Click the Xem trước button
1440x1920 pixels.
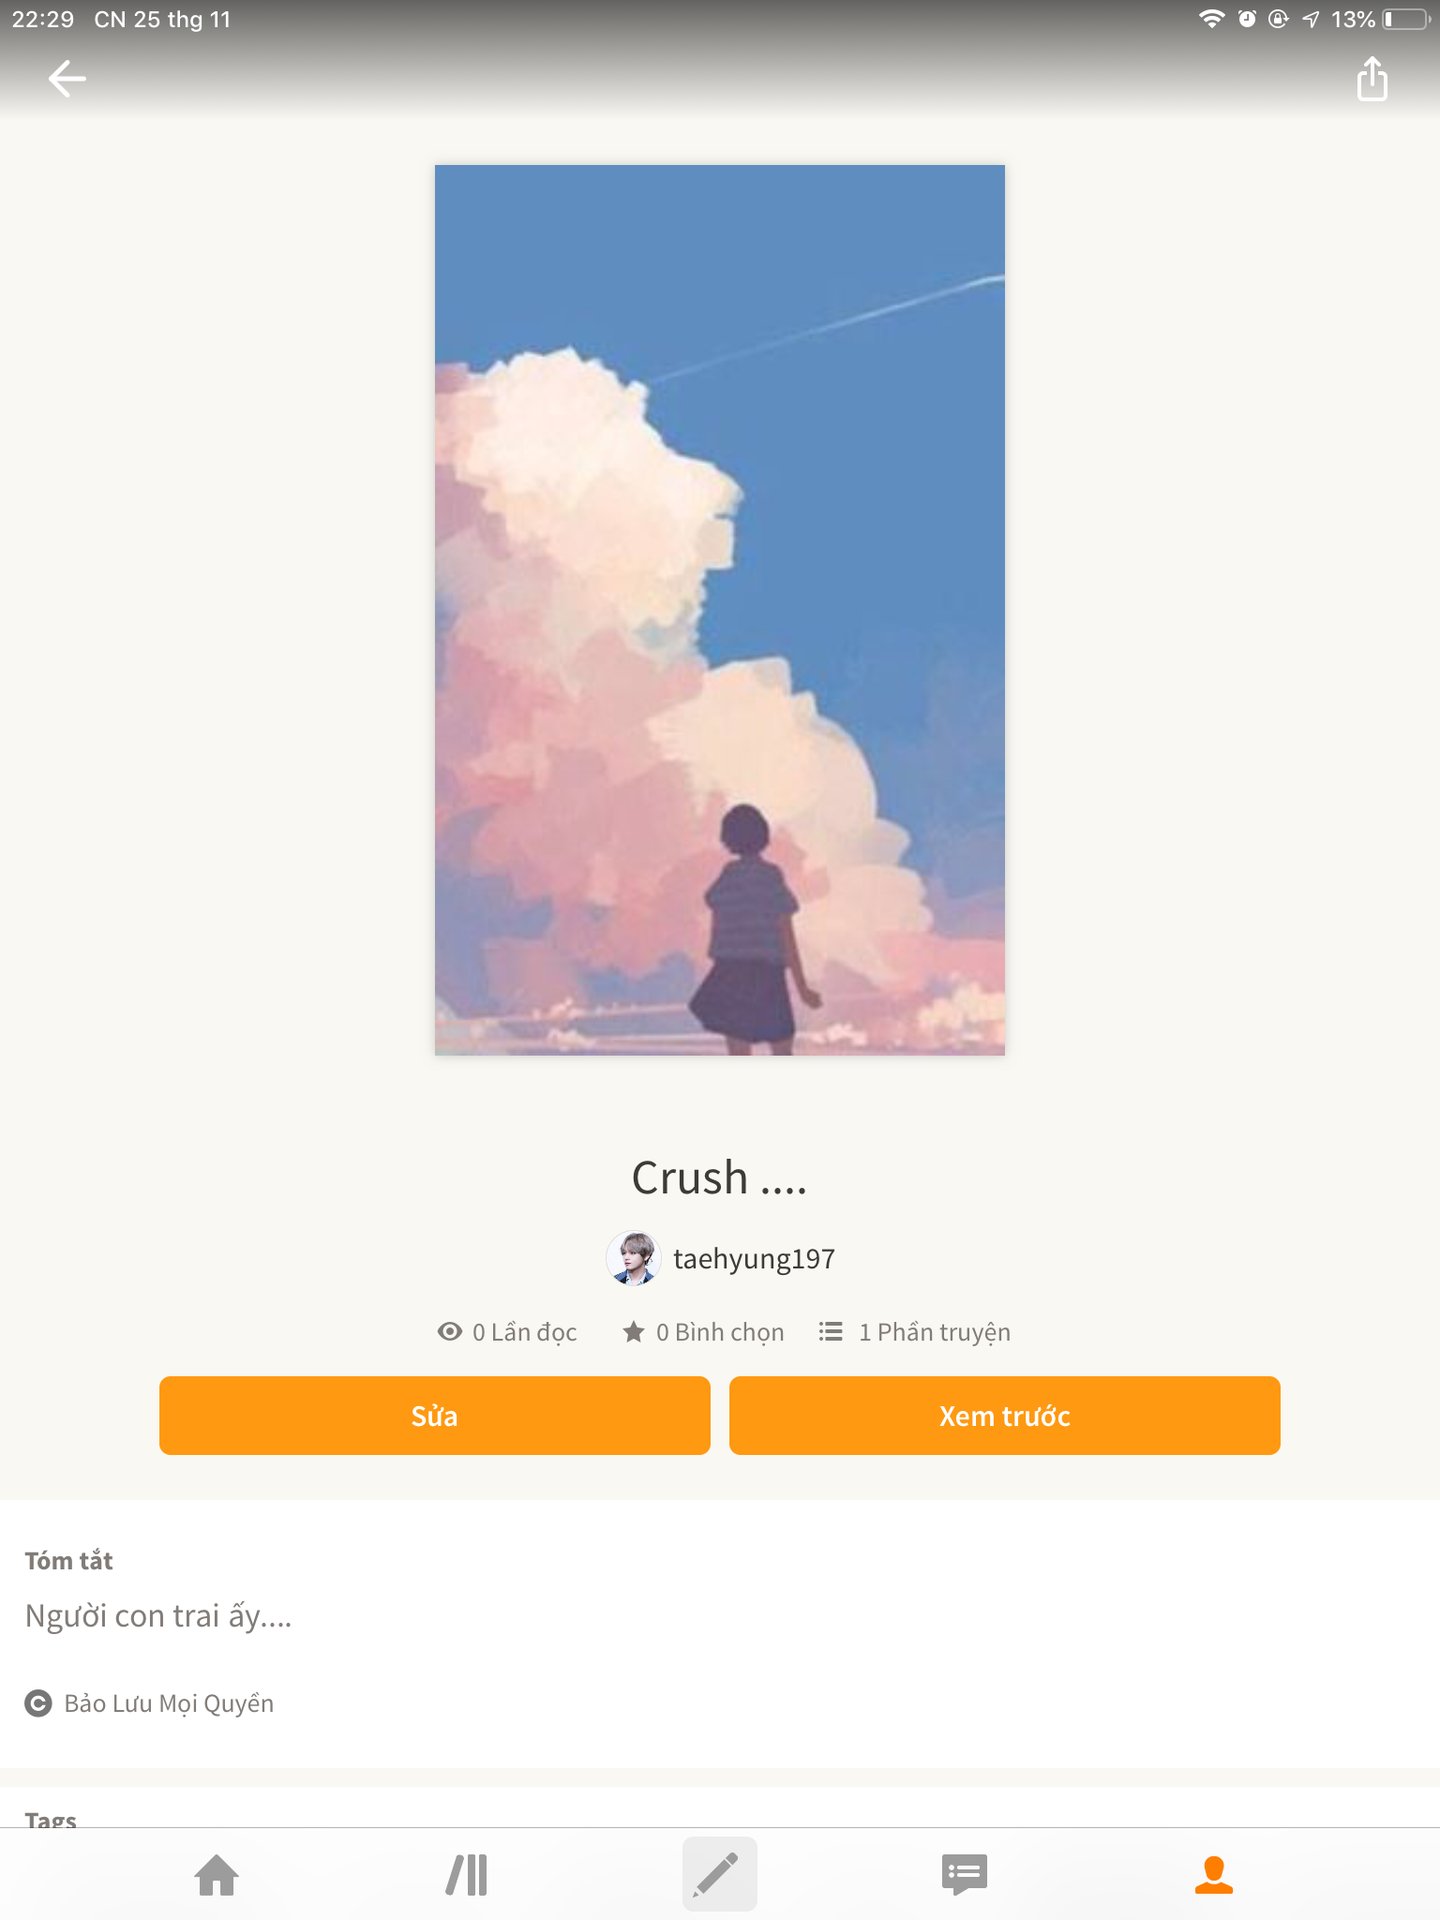(x=1005, y=1416)
